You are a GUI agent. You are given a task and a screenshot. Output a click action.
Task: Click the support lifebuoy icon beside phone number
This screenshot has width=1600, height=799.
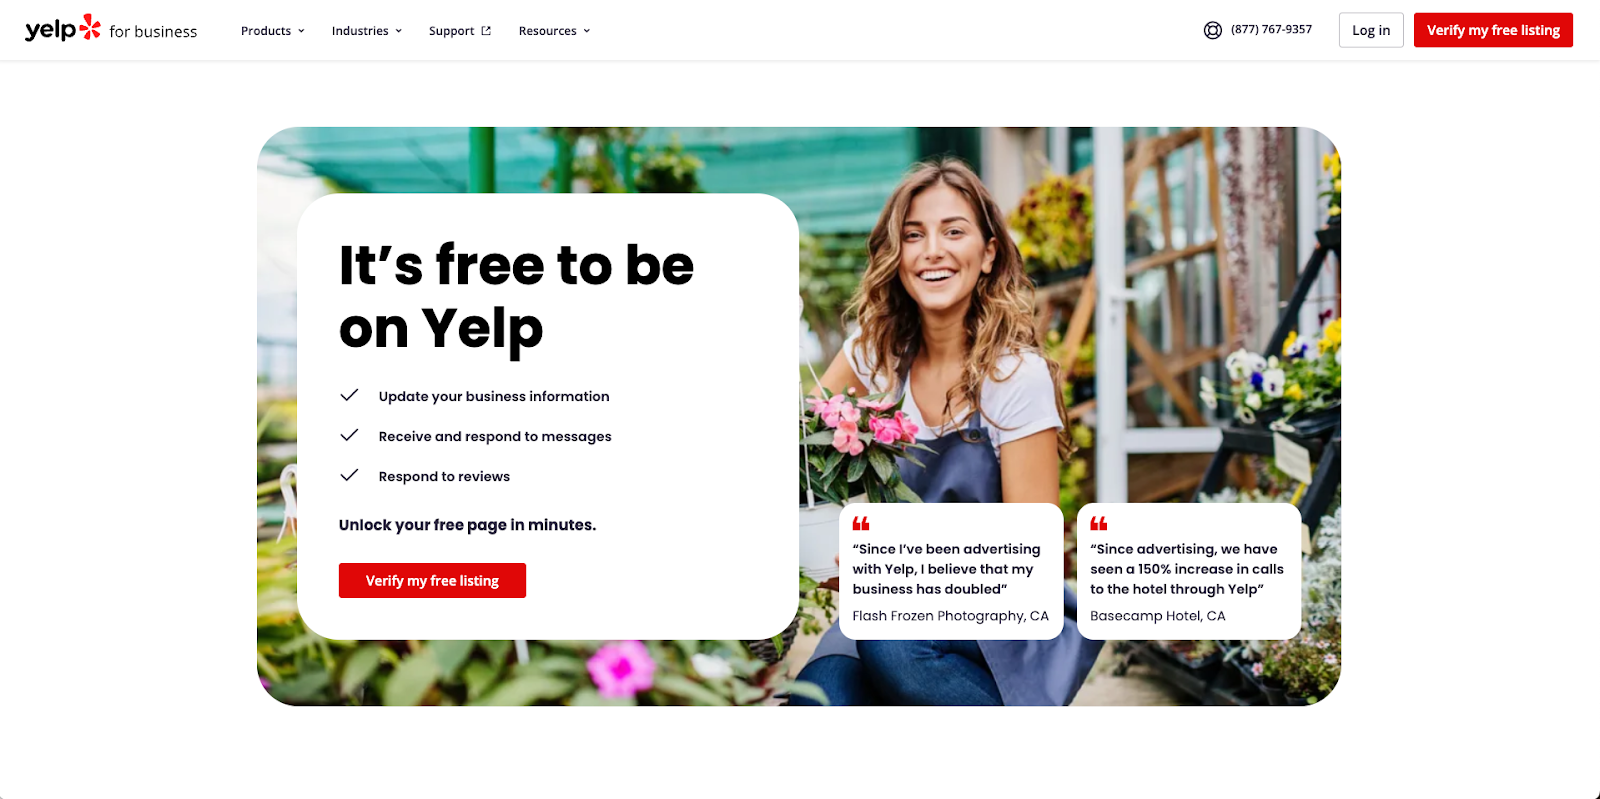pyautogui.click(x=1213, y=30)
